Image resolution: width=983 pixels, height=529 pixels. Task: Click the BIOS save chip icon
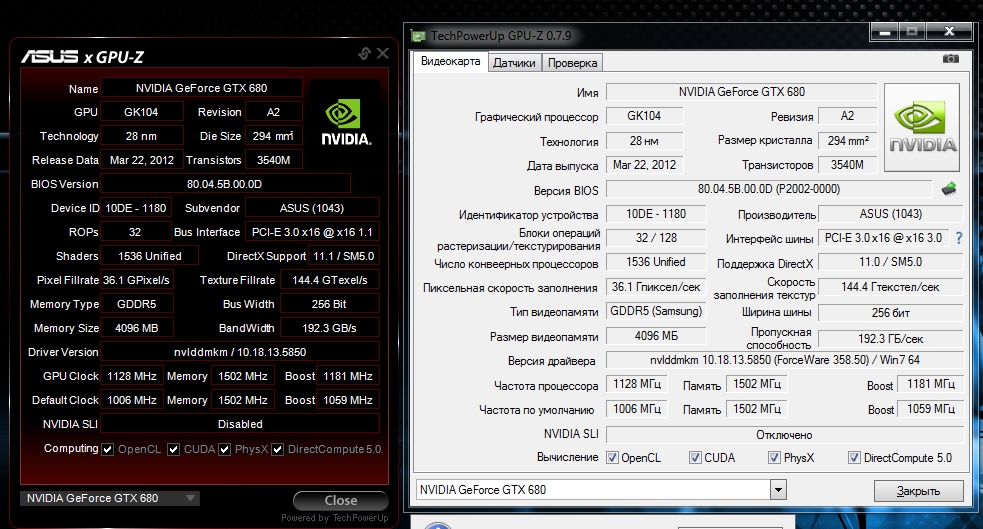pos(949,189)
